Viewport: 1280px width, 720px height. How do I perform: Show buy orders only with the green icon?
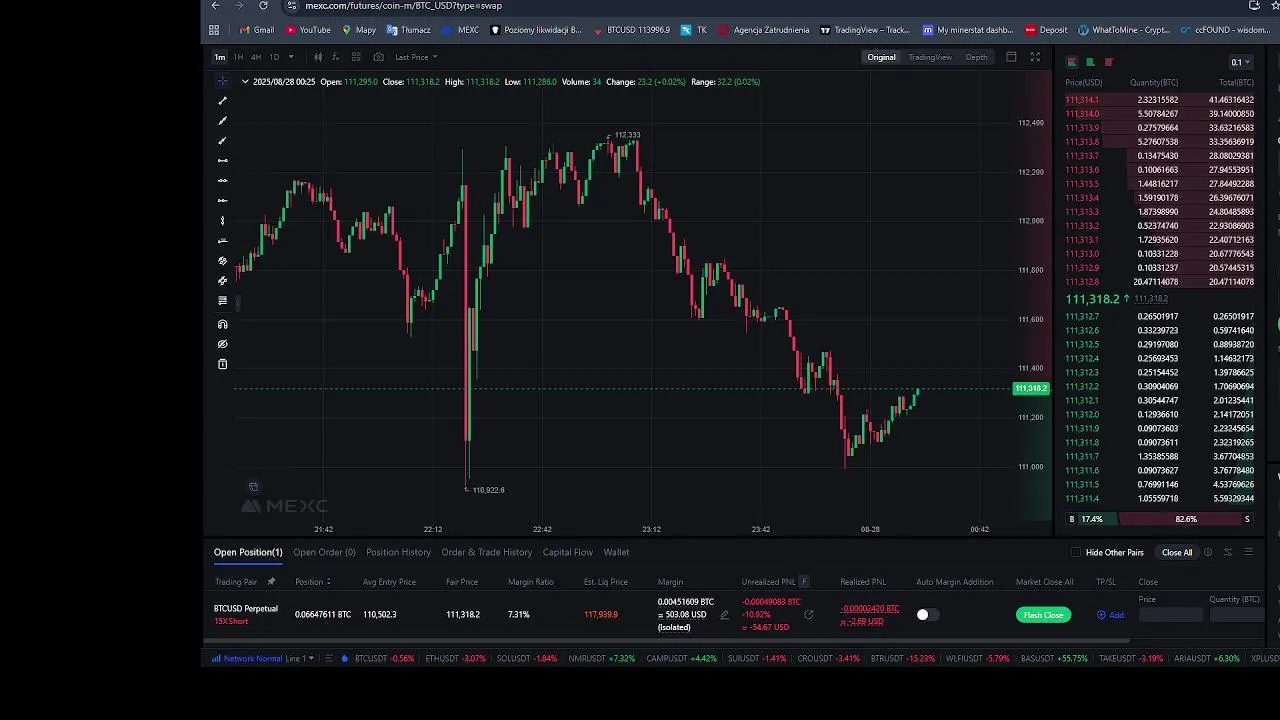pos(1090,62)
